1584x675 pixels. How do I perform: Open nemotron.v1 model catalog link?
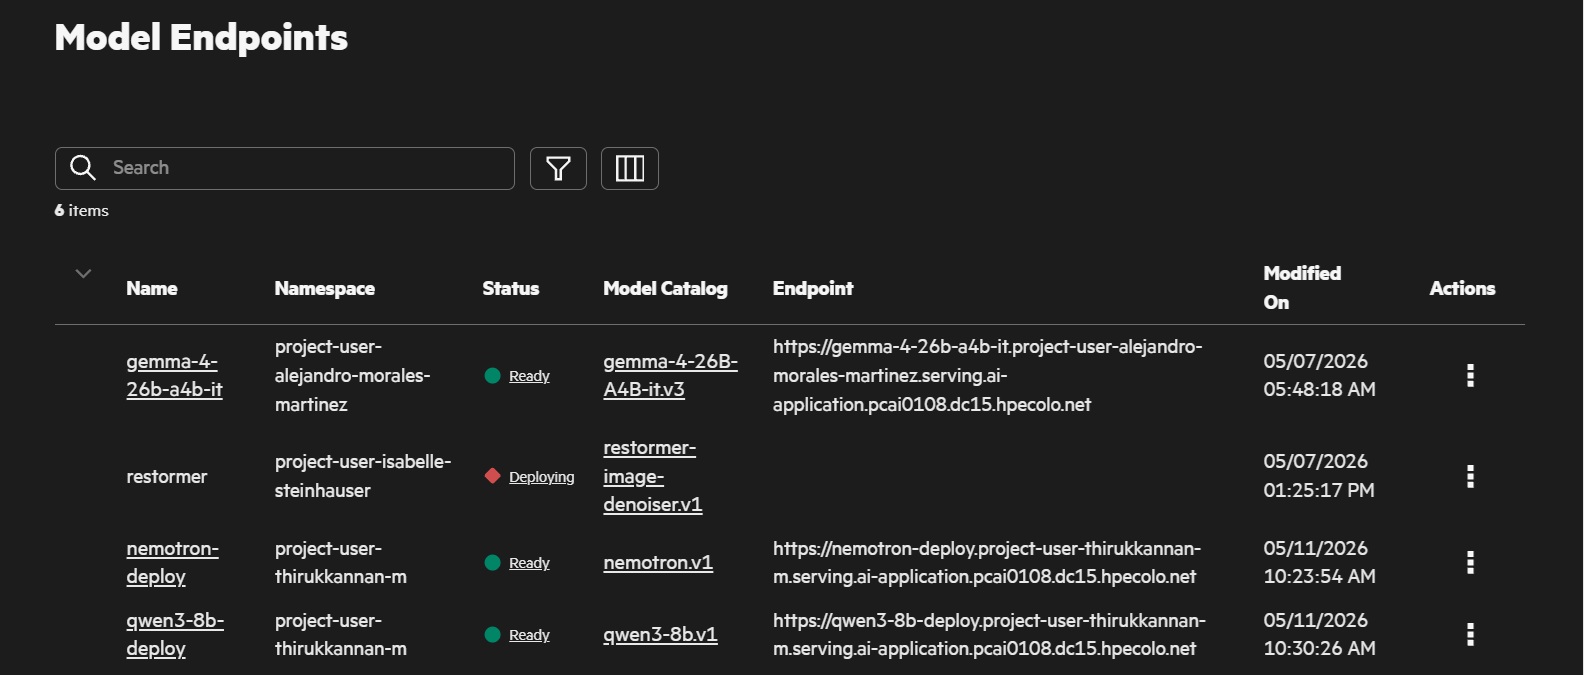coord(658,563)
